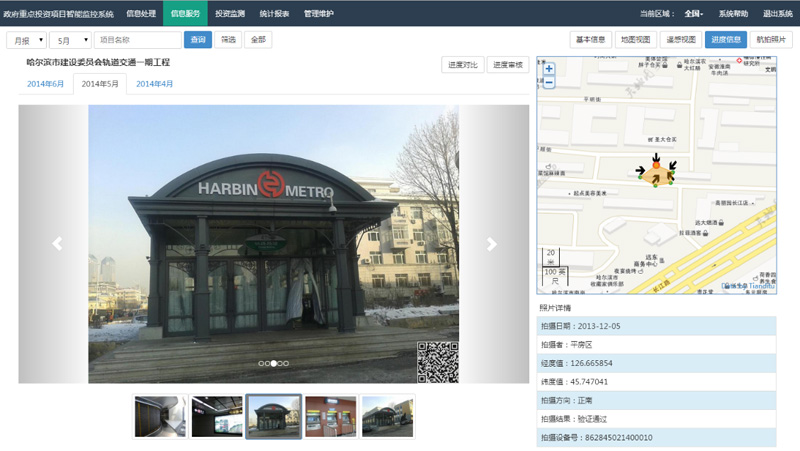Open 基本信息 view
Viewport: 800px width, 451px height.
590,40
